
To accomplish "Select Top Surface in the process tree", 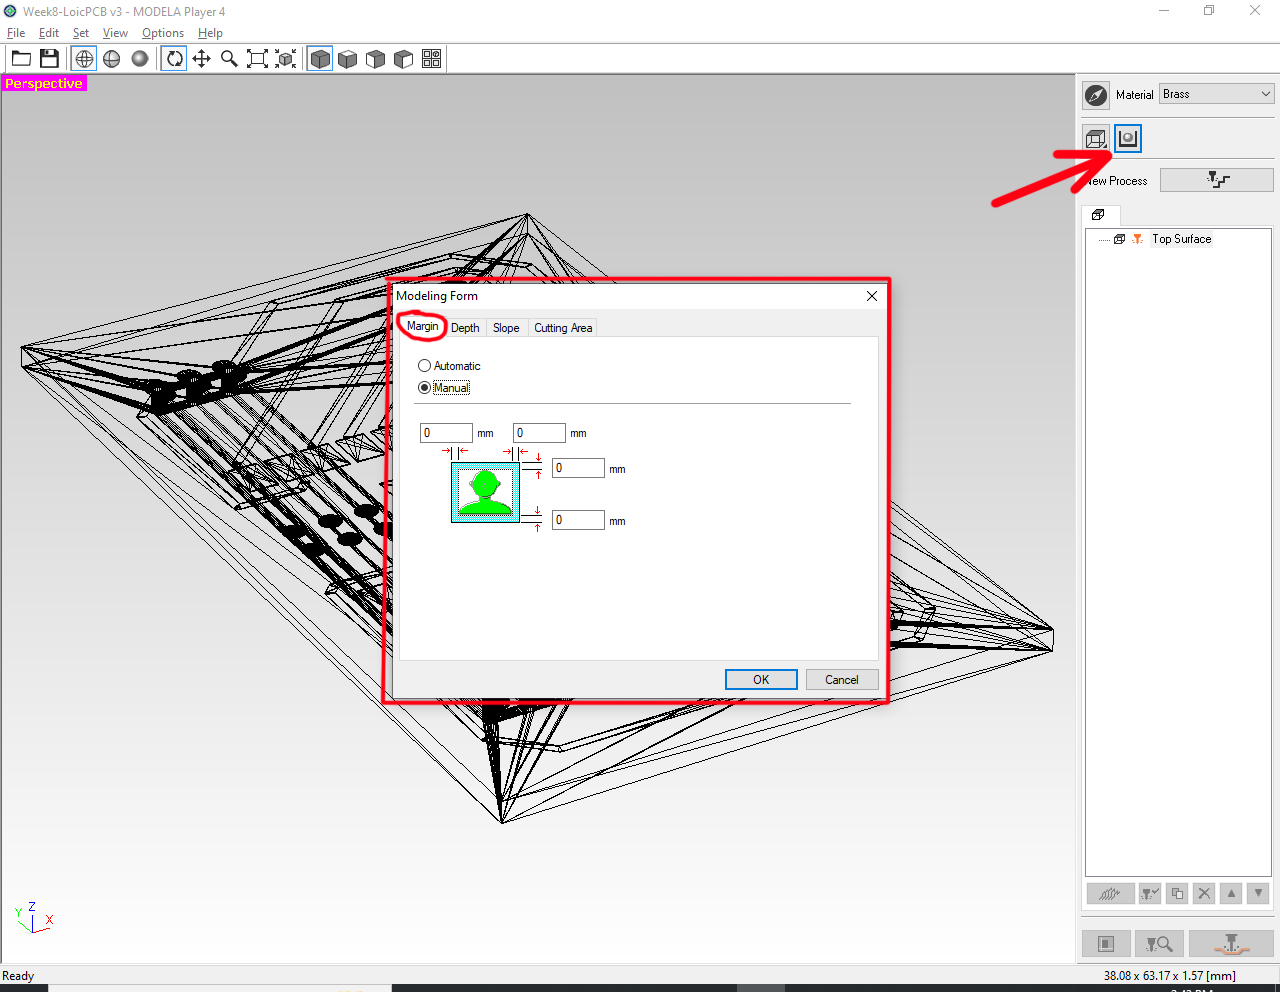I will coord(1181,239).
